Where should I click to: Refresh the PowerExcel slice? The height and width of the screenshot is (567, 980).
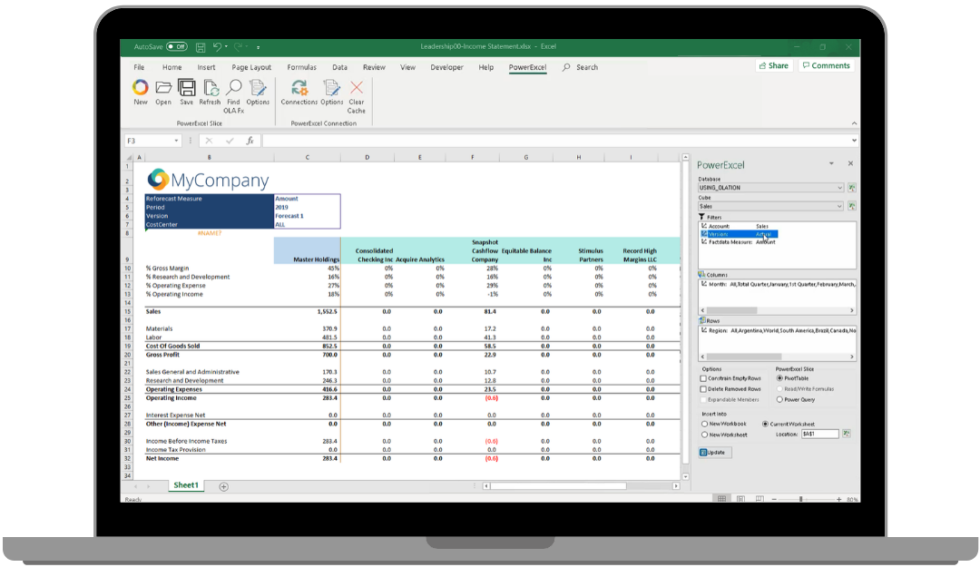(x=209, y=90)
